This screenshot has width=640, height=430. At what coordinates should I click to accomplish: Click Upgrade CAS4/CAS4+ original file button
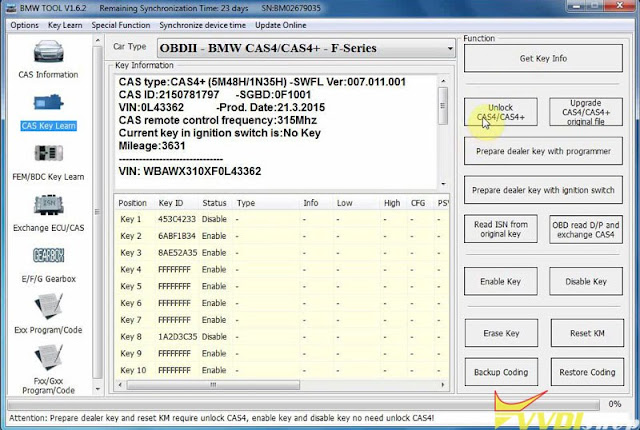click(586, 112)
